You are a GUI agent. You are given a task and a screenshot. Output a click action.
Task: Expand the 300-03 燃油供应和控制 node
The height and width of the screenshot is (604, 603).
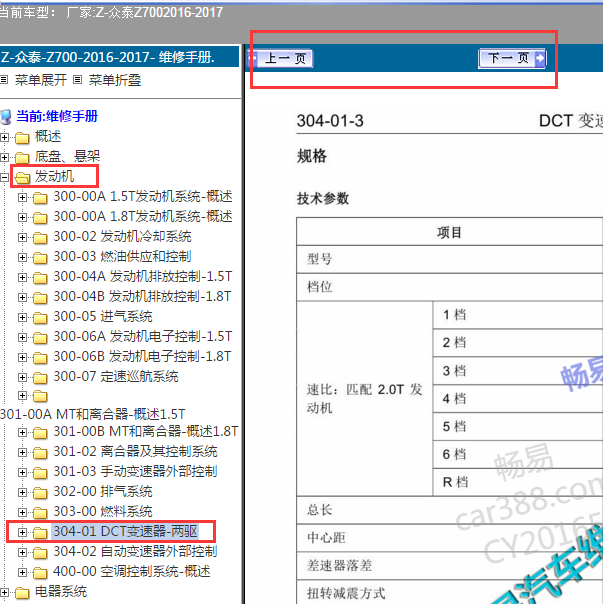pyautogui.click(x=22, y=257)
